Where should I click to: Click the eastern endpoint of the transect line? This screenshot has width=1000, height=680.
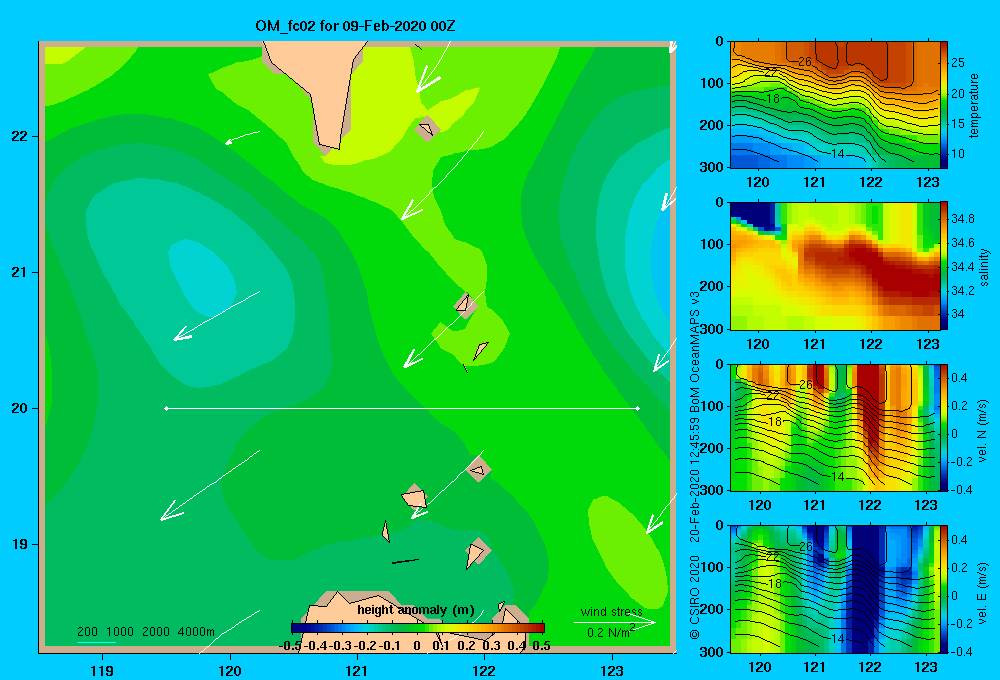(x=638, y=408)
